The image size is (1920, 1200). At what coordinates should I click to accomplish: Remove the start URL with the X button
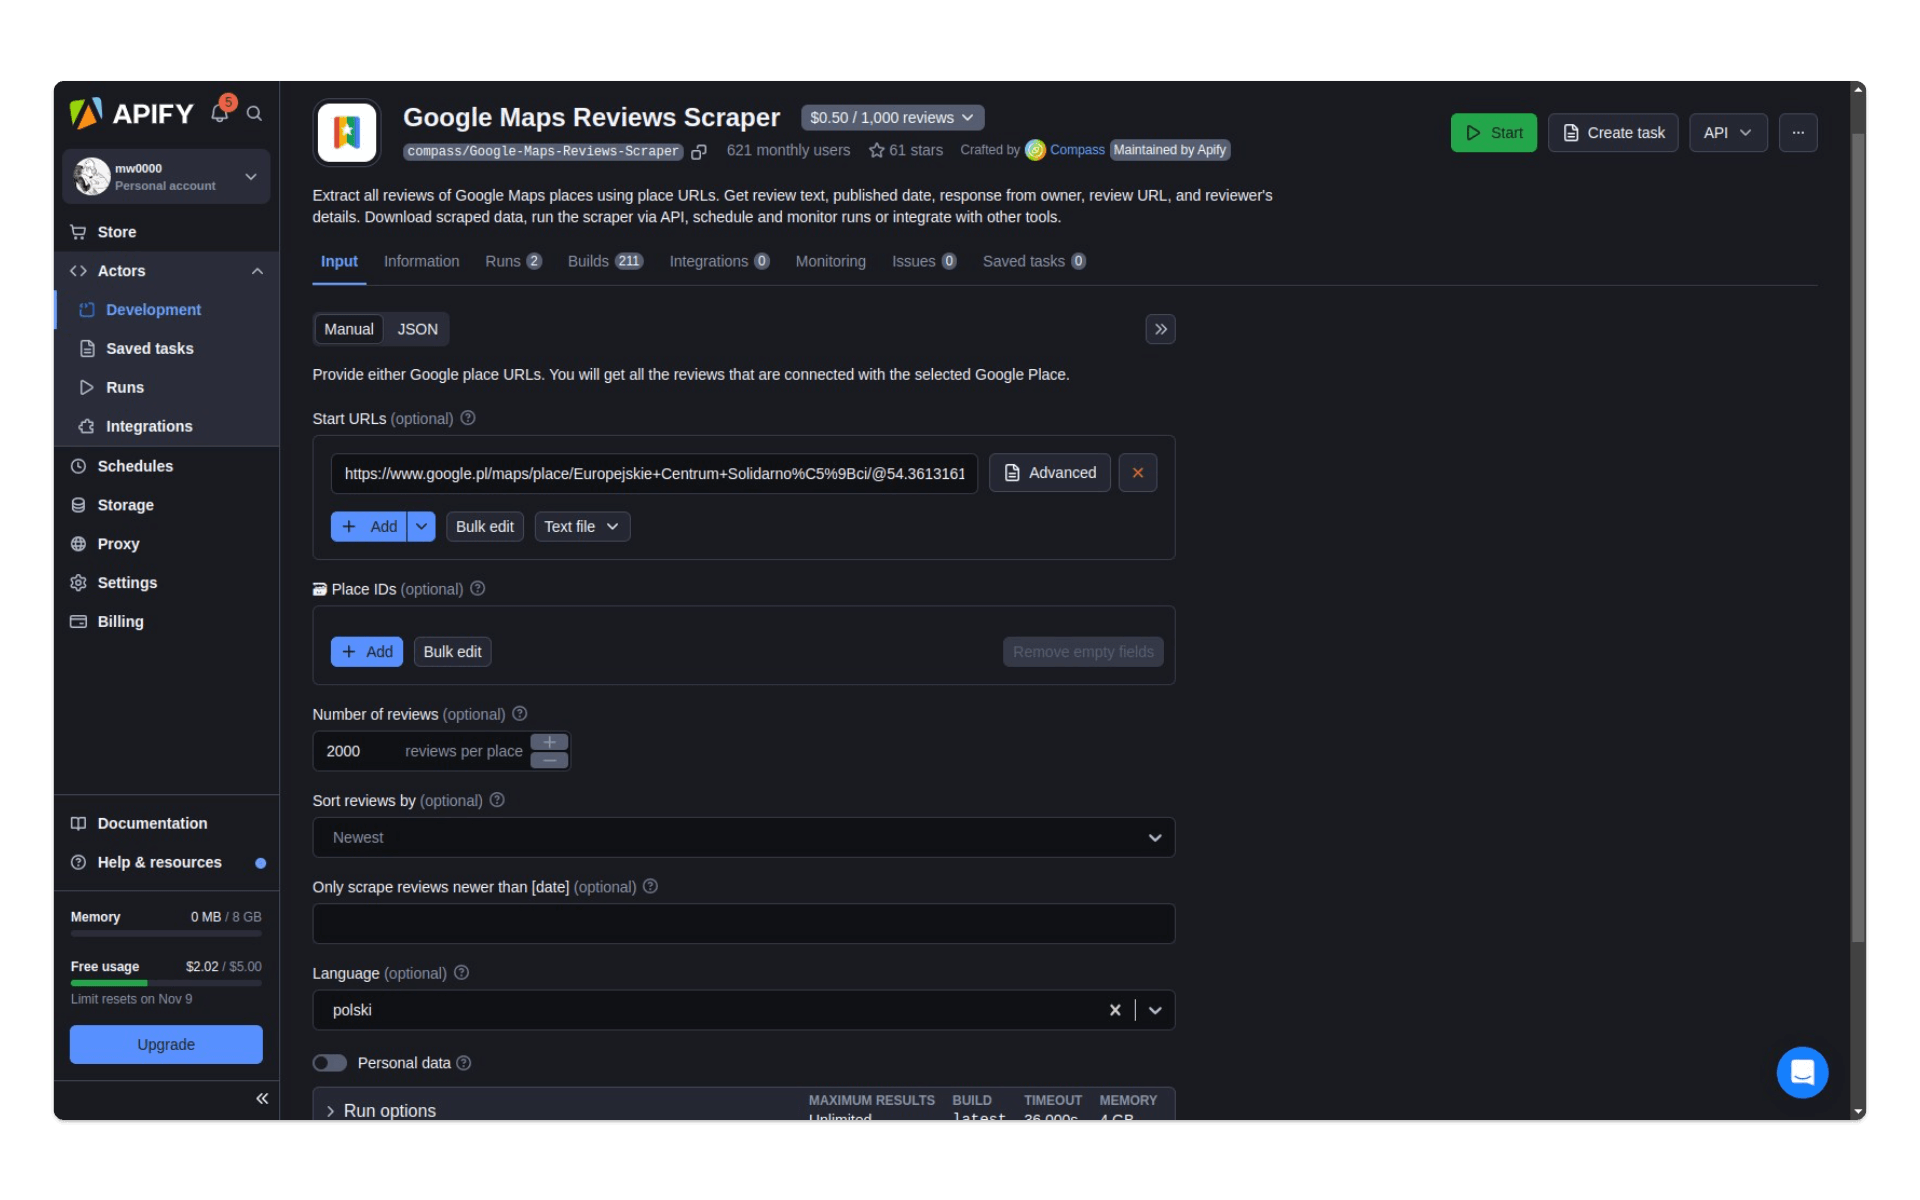tap(1137, 473)
